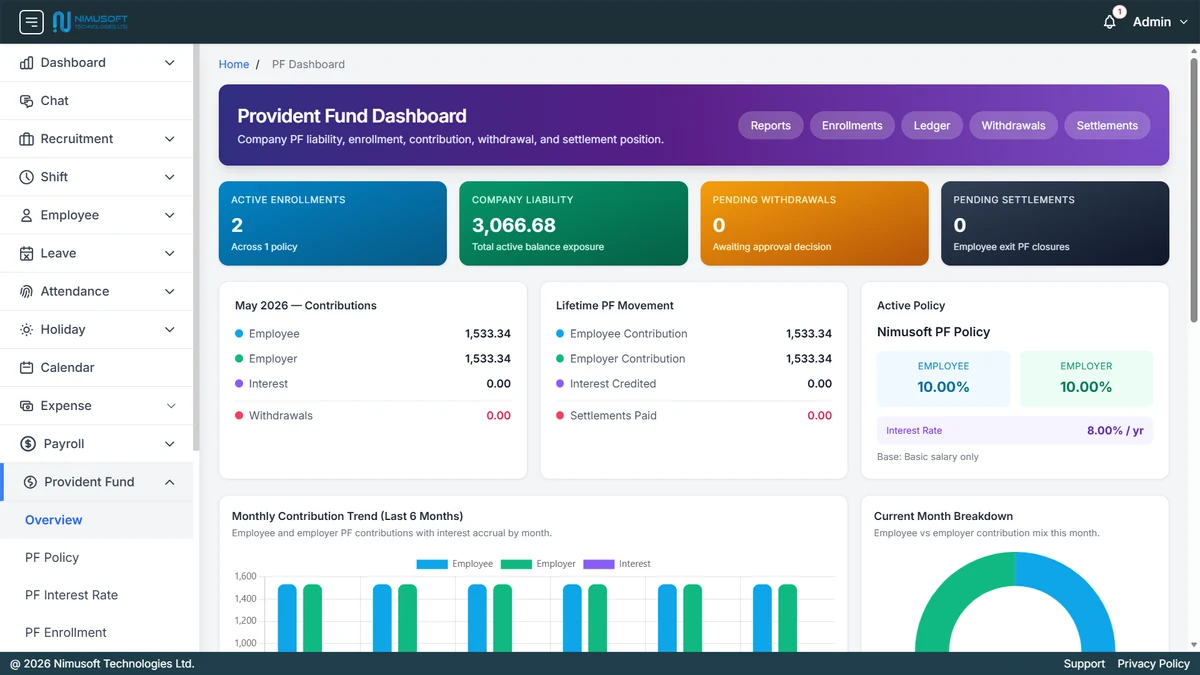Open the Admin user menu
The height and width of the screenshot is (675, 1200).
[x=1160, y=22]
